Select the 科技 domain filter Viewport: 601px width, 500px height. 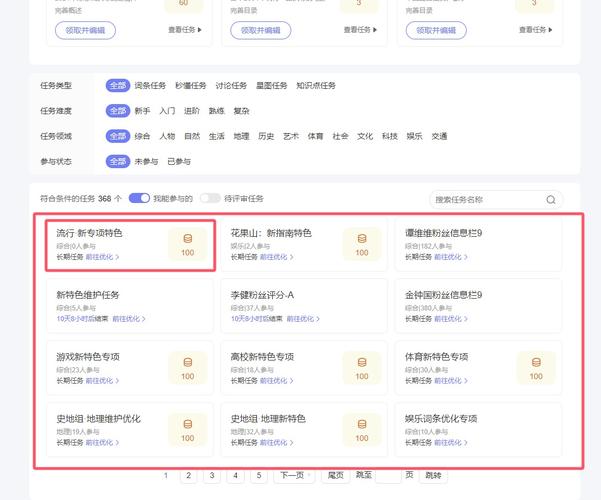[x=390, y=136]
